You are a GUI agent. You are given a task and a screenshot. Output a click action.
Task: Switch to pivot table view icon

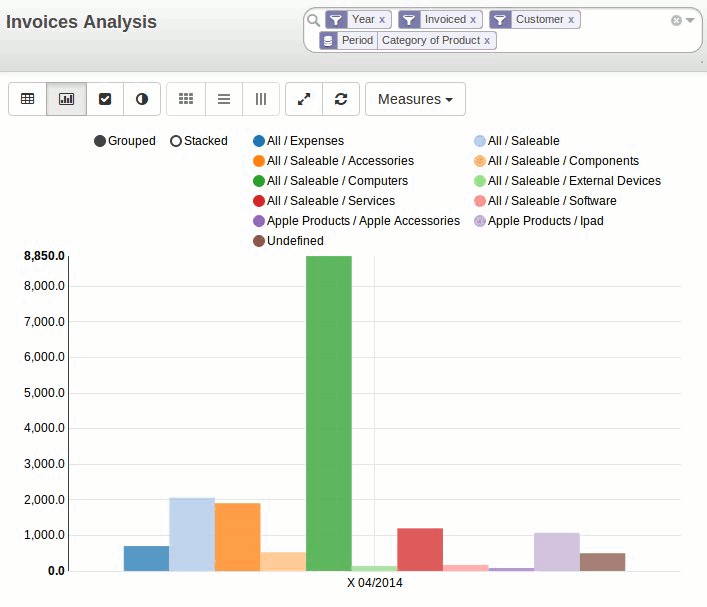click(28, 99)
